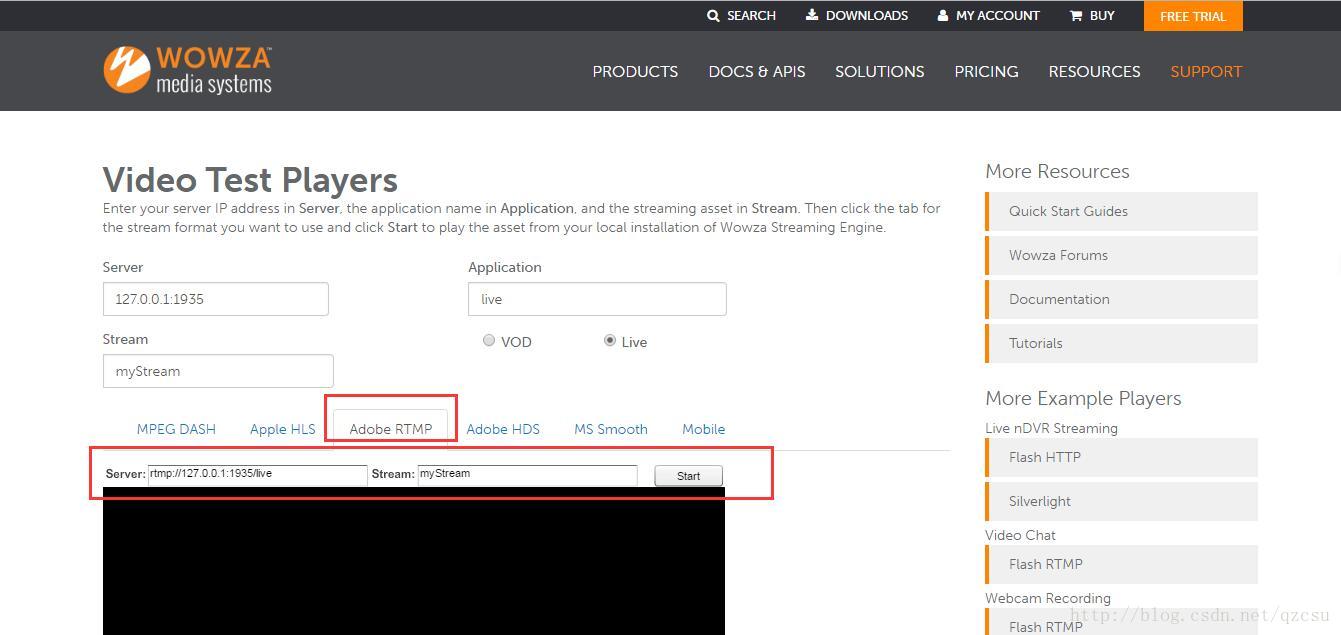Click the black video player area
Viewport: 1341px width, 635px height.
414,561
